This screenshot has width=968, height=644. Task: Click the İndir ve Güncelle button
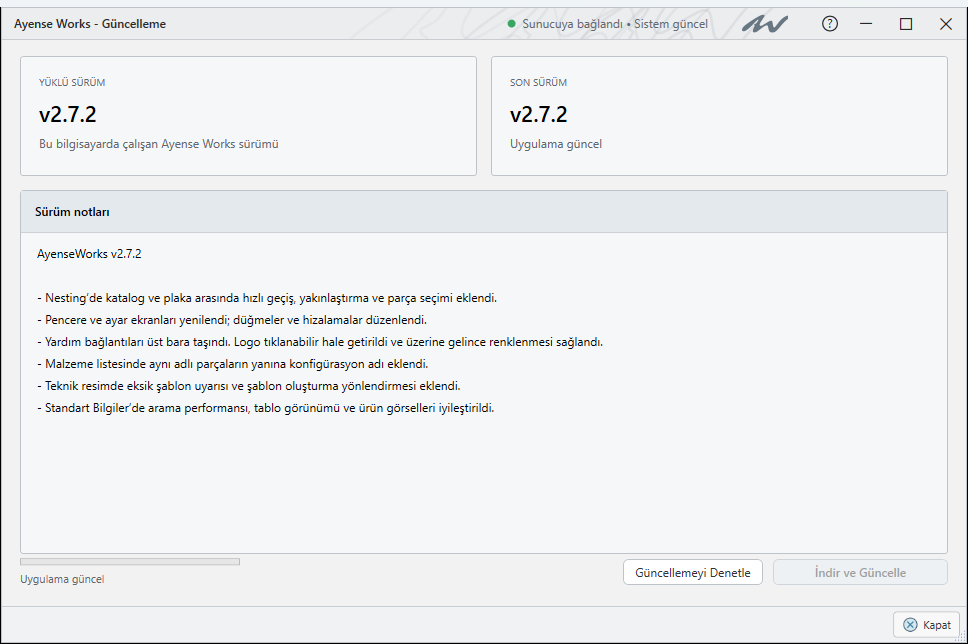(860, 572)
